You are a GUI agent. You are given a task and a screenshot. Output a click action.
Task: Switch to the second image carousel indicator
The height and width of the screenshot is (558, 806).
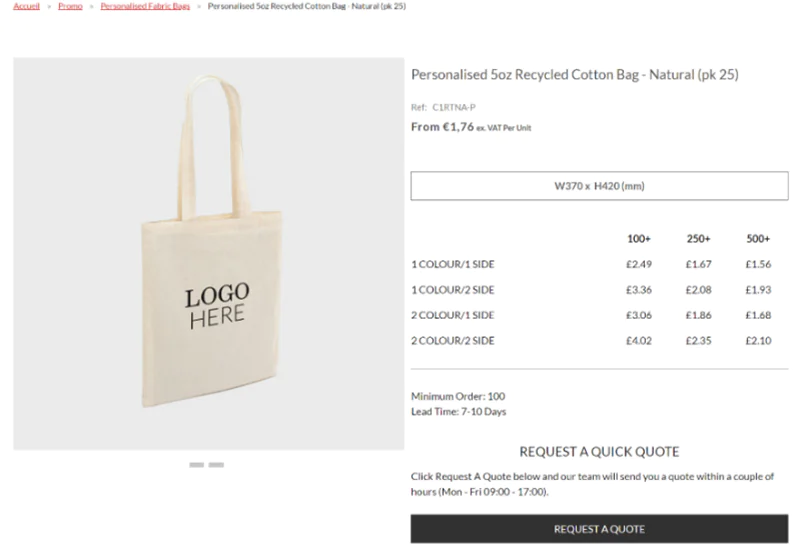pyautogui.click(x=217, y=465)
